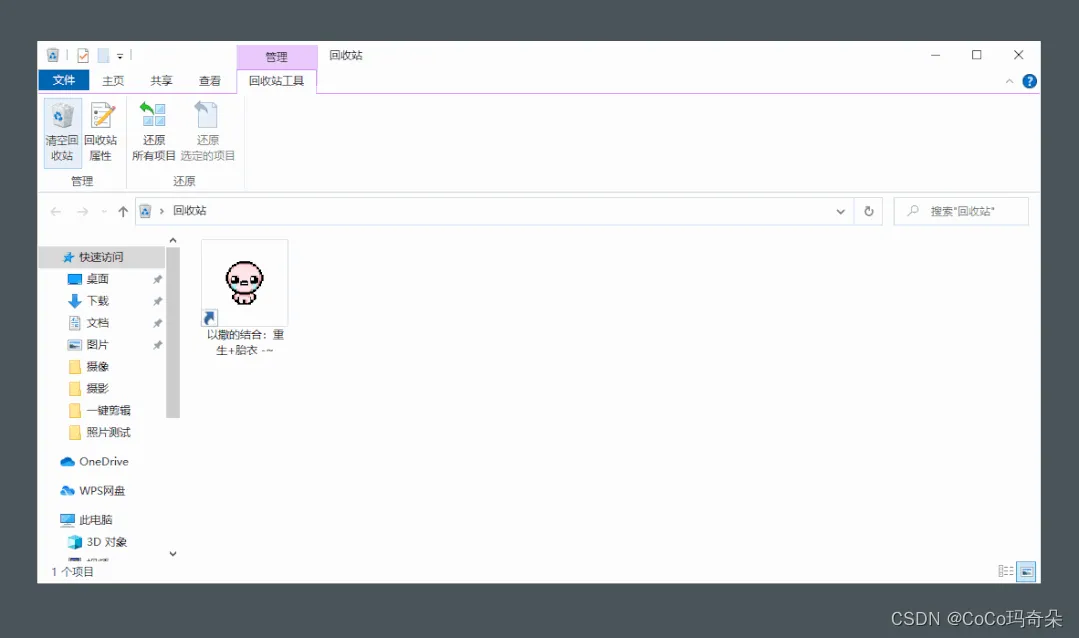Open Recycle Bin properties (回收站属性)
This screenshot has width=1079, height=638.
101,132
